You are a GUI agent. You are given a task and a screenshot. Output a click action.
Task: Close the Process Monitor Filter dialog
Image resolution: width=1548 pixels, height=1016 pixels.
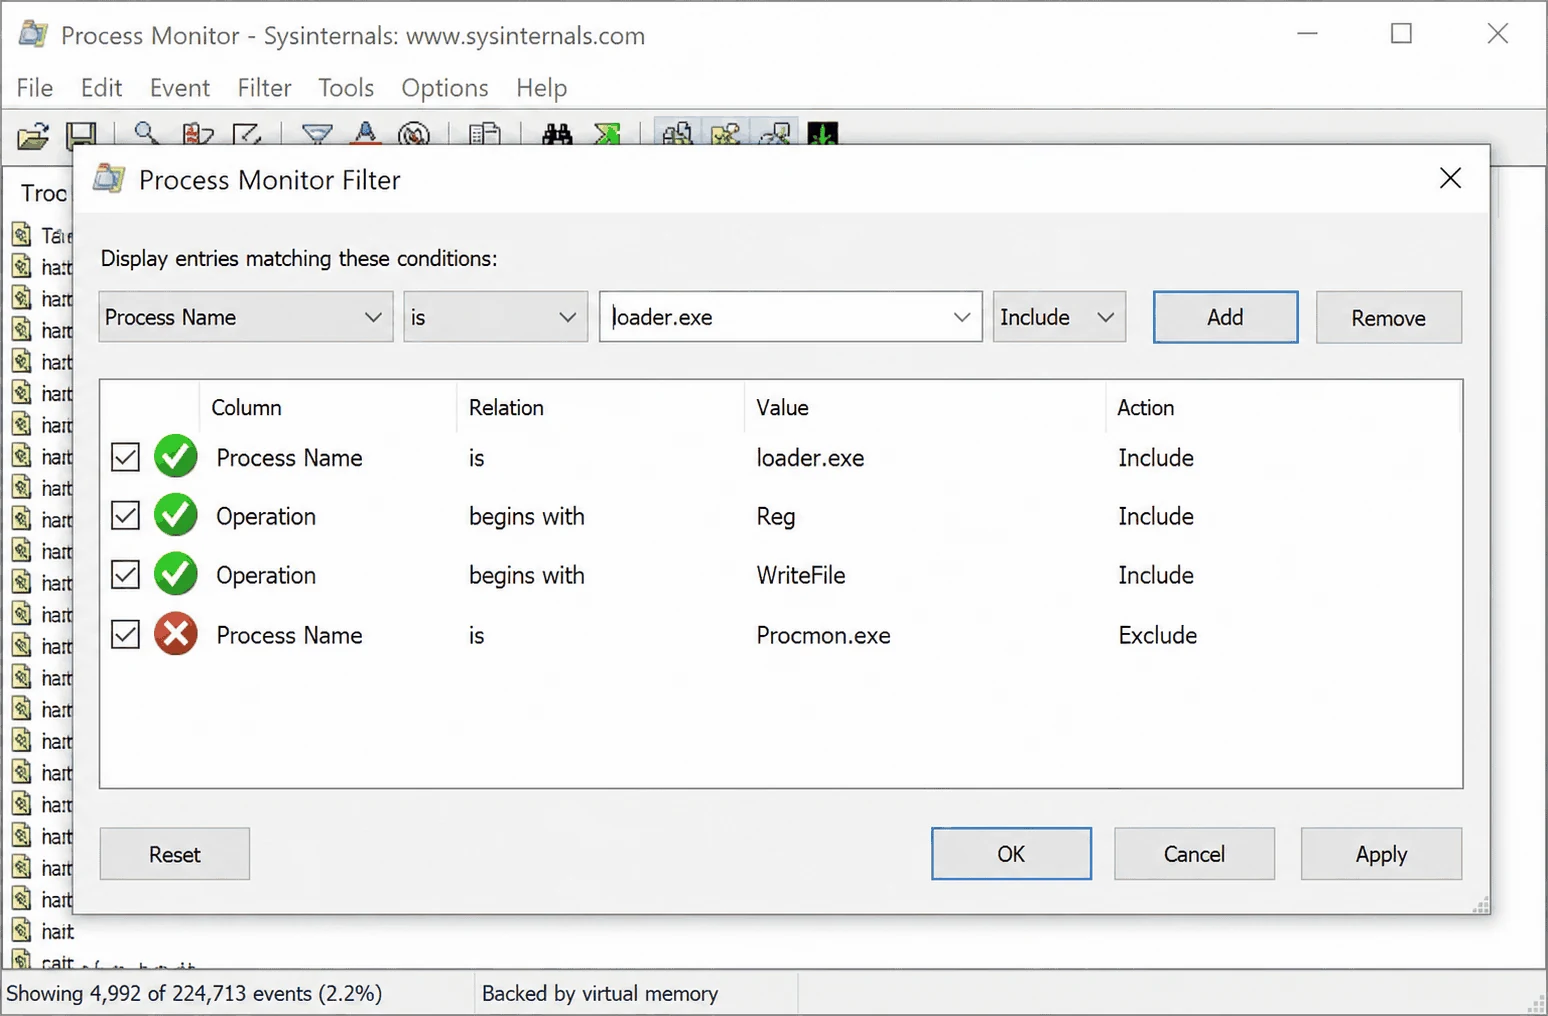(1450, 178)
